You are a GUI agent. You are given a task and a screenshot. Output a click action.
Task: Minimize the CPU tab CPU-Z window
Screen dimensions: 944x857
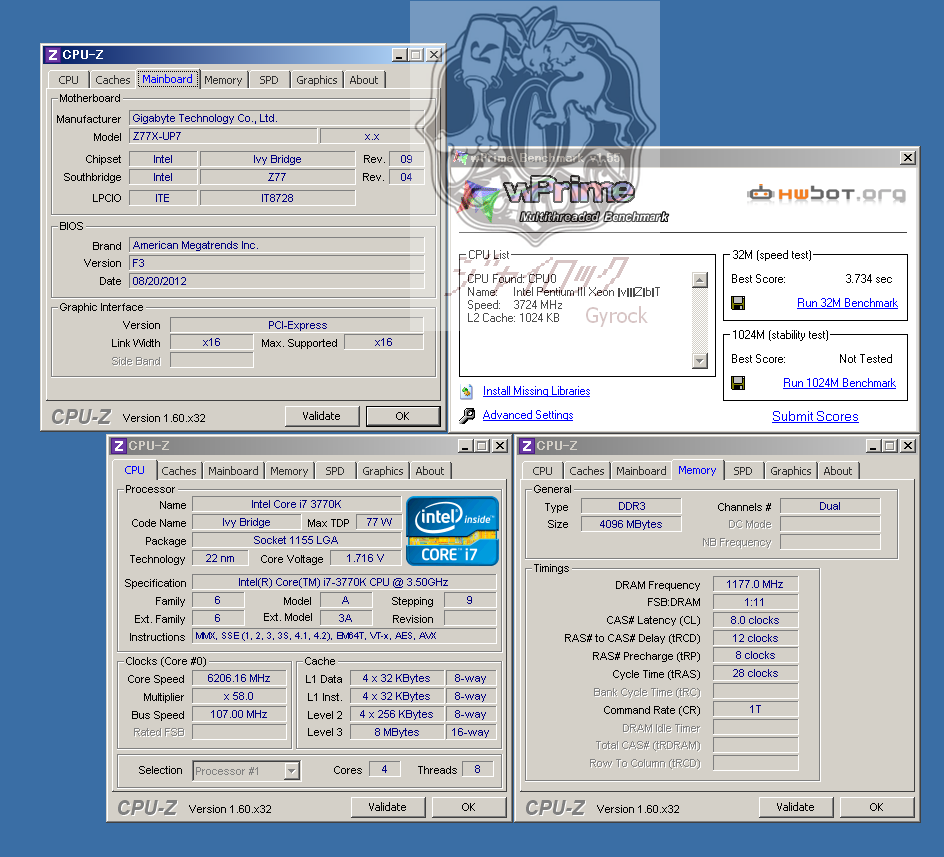pyautogui.click(x=465, y=446)
